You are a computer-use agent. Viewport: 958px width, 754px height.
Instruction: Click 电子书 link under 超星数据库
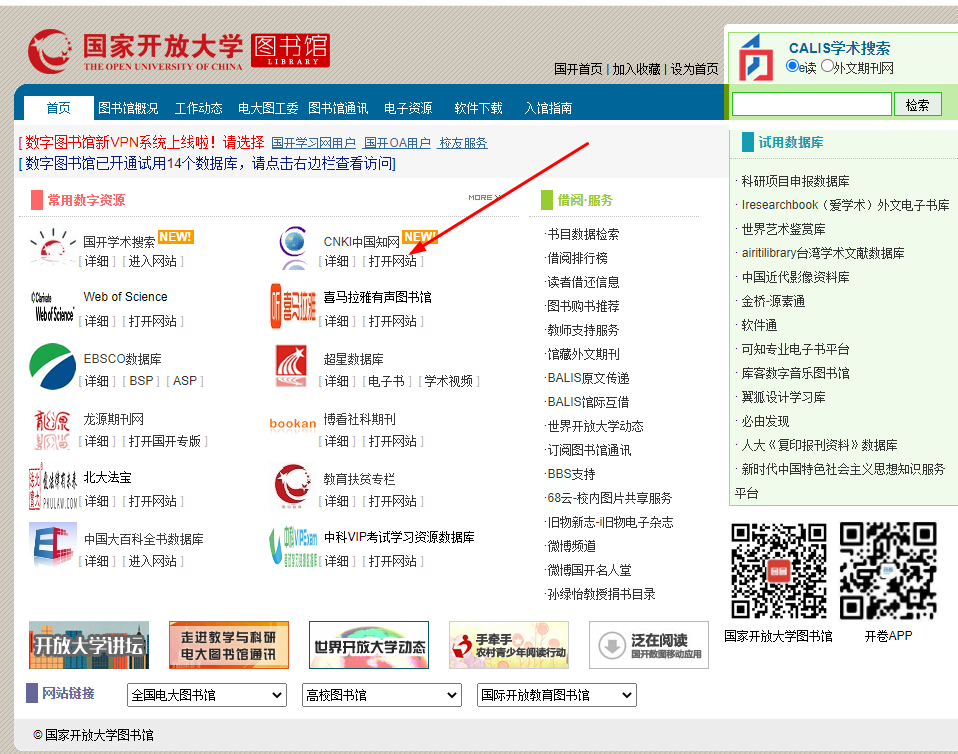387,381
